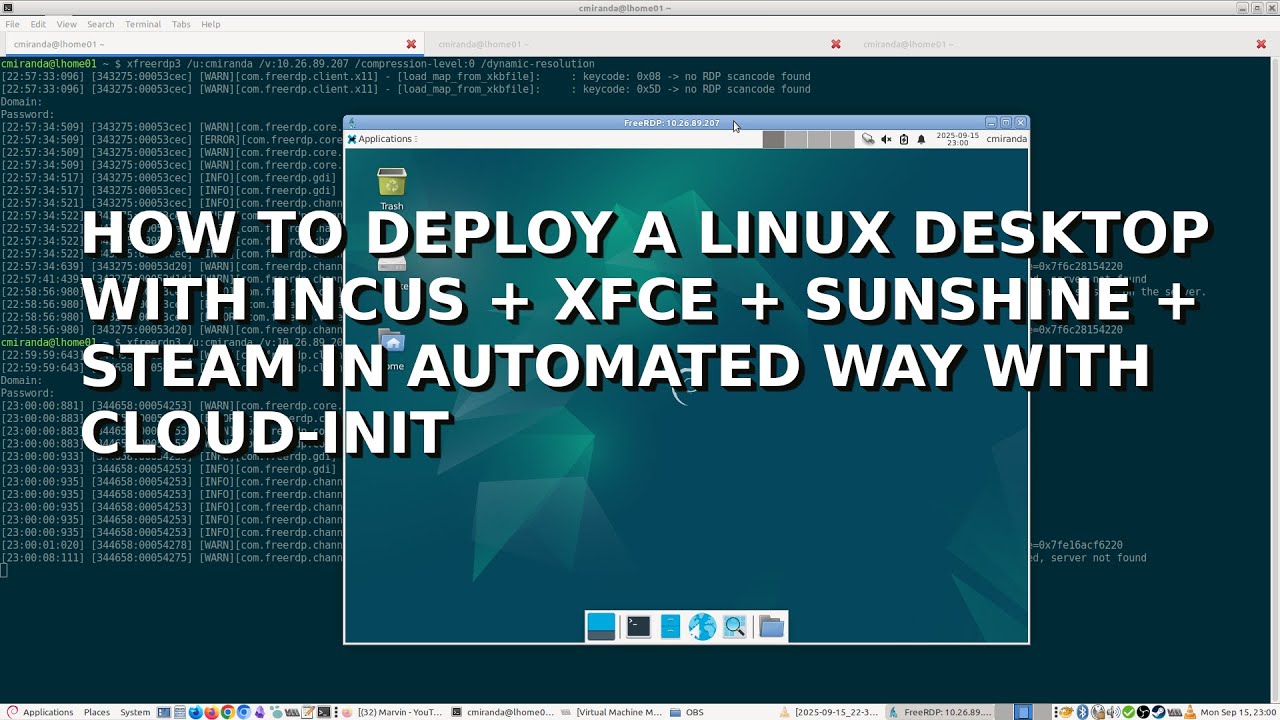Switch to first workspace in XFCE pager
Image resolution: width=1280 pixels, height=720 pixels.
(x=773, y=139)
